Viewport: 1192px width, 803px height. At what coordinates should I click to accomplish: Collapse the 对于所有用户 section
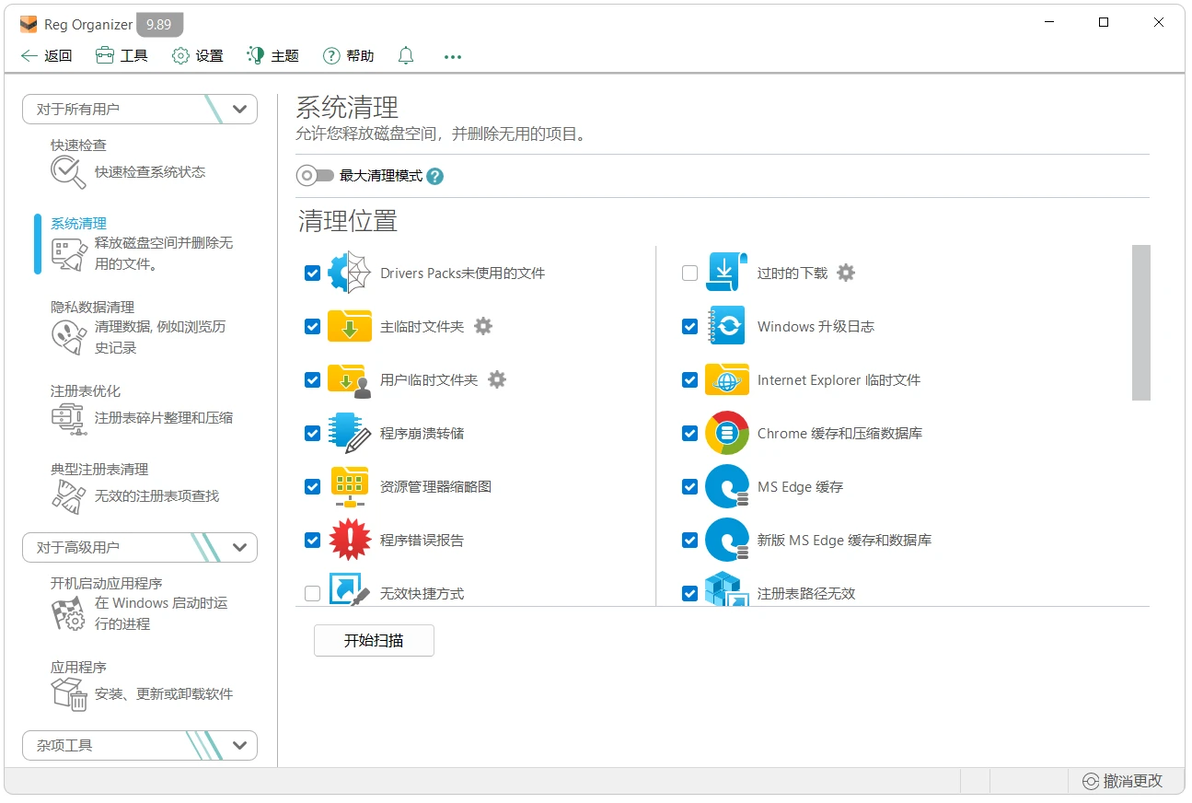coord(140,109)
